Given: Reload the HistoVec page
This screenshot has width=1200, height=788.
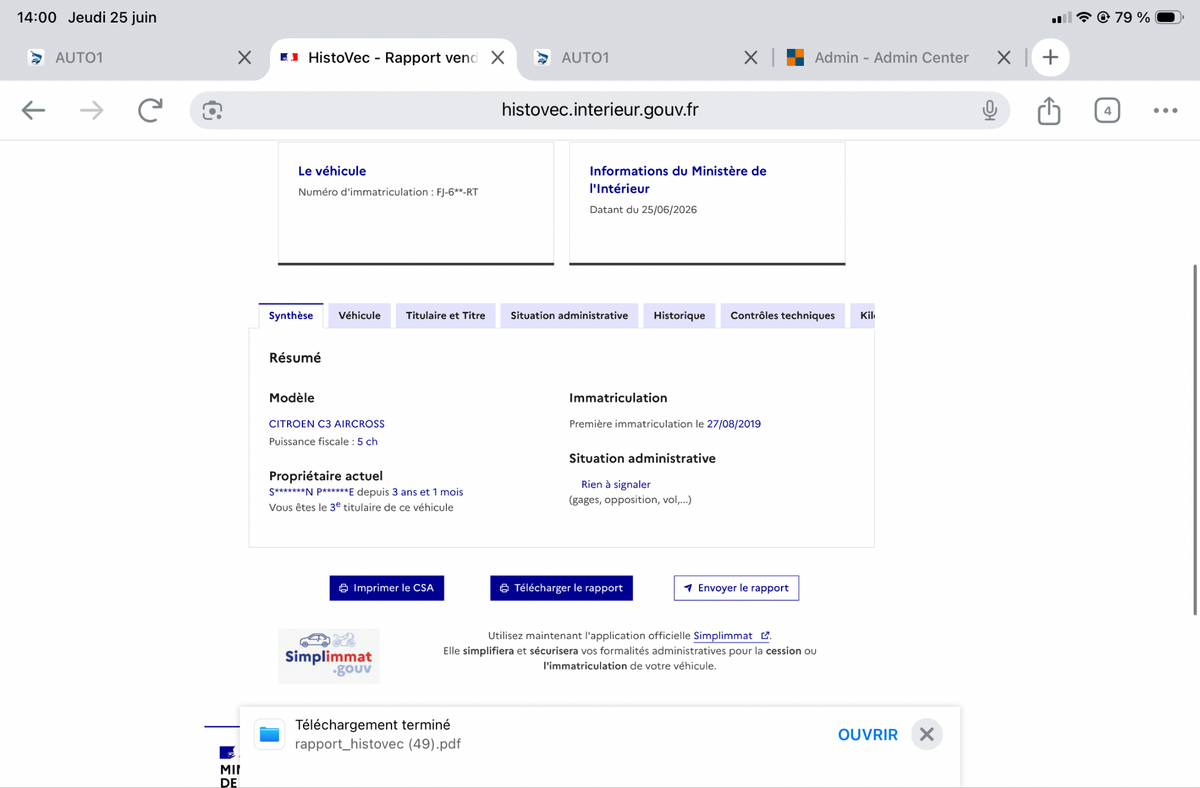Looking at the screenshot, I should 150,110.
